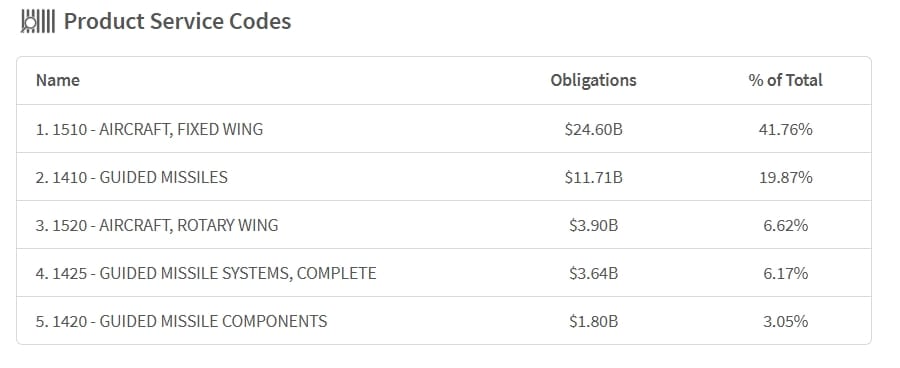Open 1510 - Aircraft, Fixed Wing row
Image resolution: width=900 pixels, height=368 pixels.
click(444, 129)
